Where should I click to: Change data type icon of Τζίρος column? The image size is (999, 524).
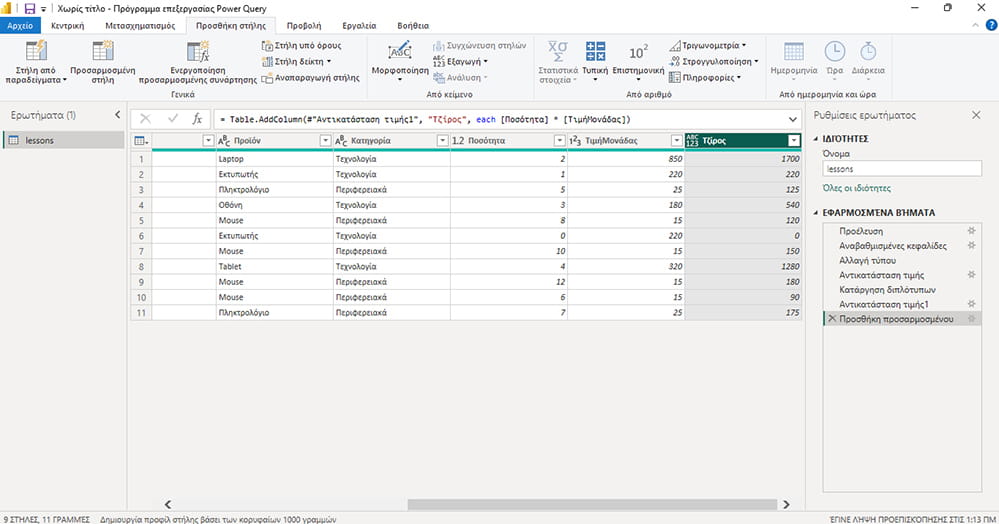tap(693, 141)
